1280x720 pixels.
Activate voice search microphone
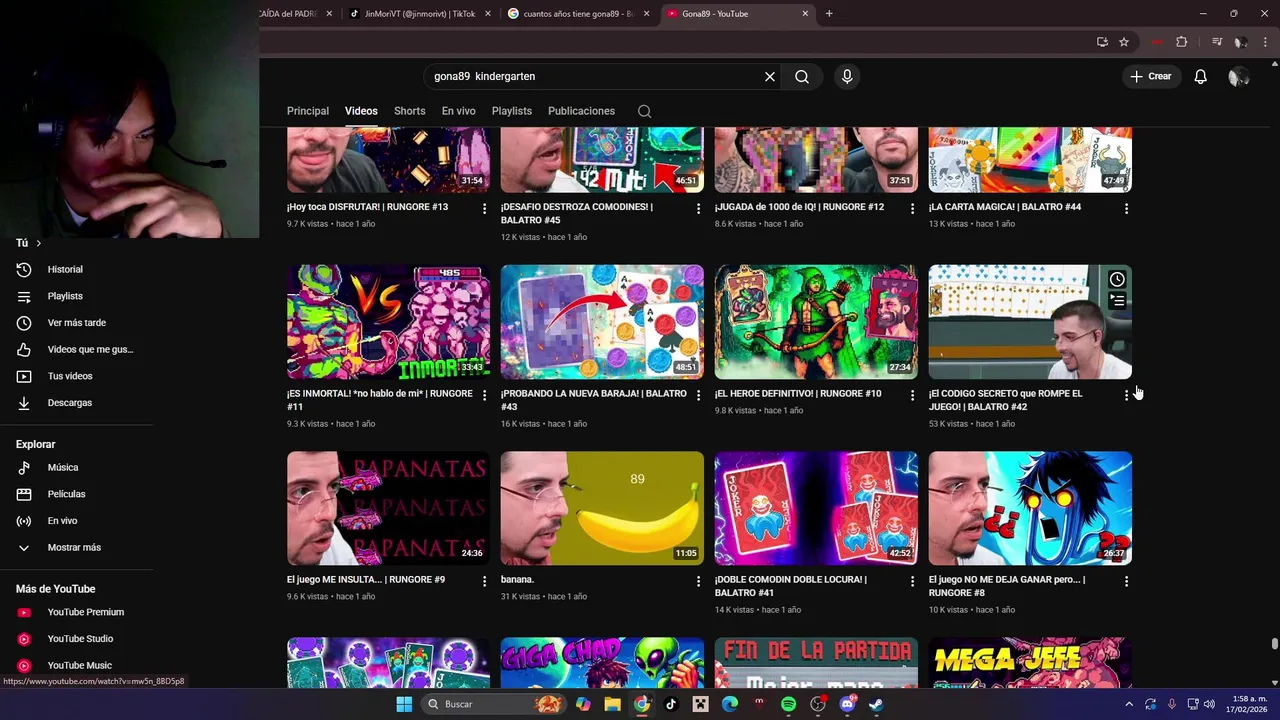click(847, 76)
